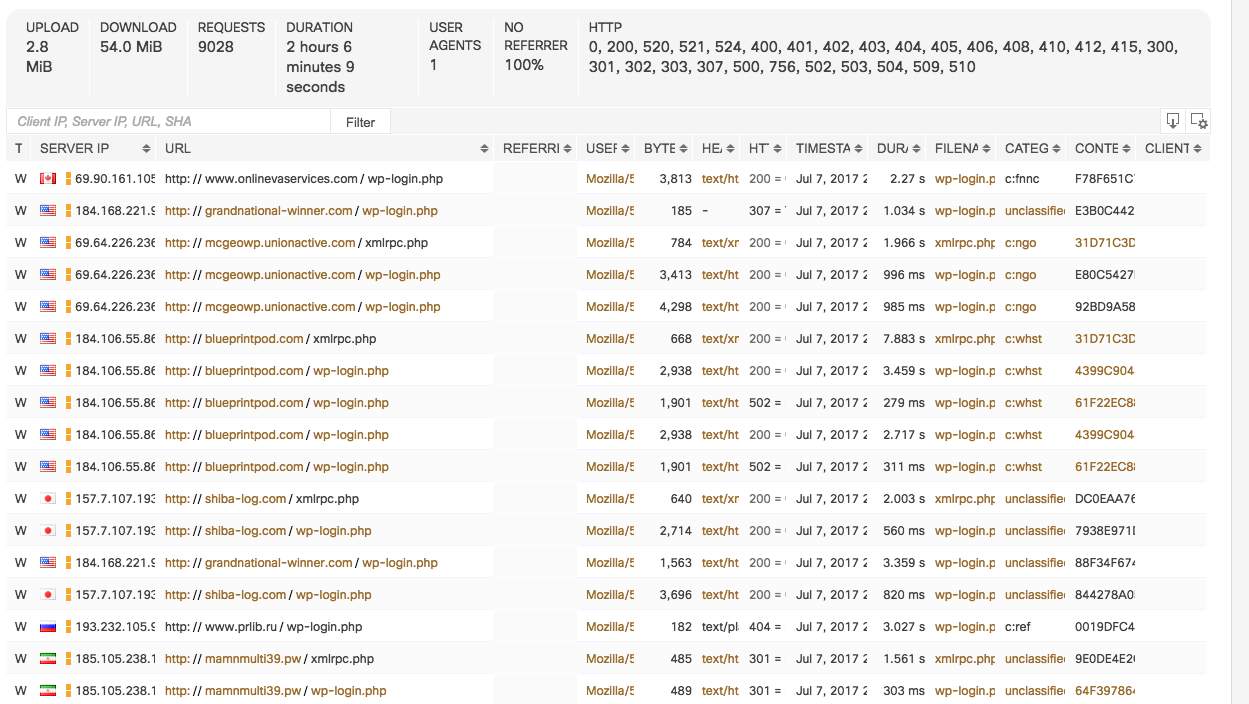Click the US flag in the blueprintpod.com xmlrpc.php row

click(x=47, y=339)
